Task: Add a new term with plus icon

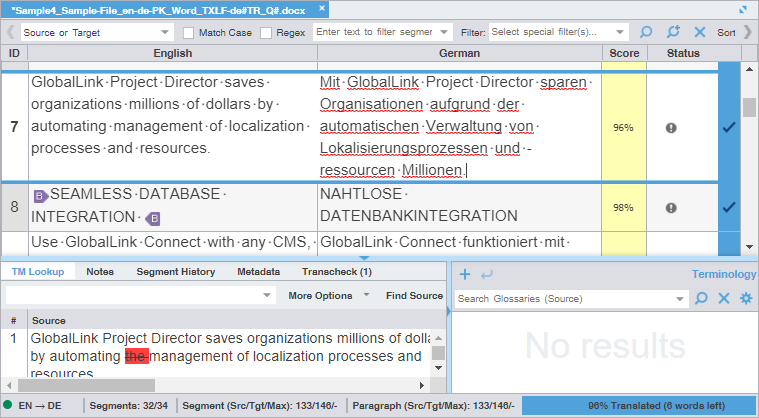Action: (x=465, y=274)
